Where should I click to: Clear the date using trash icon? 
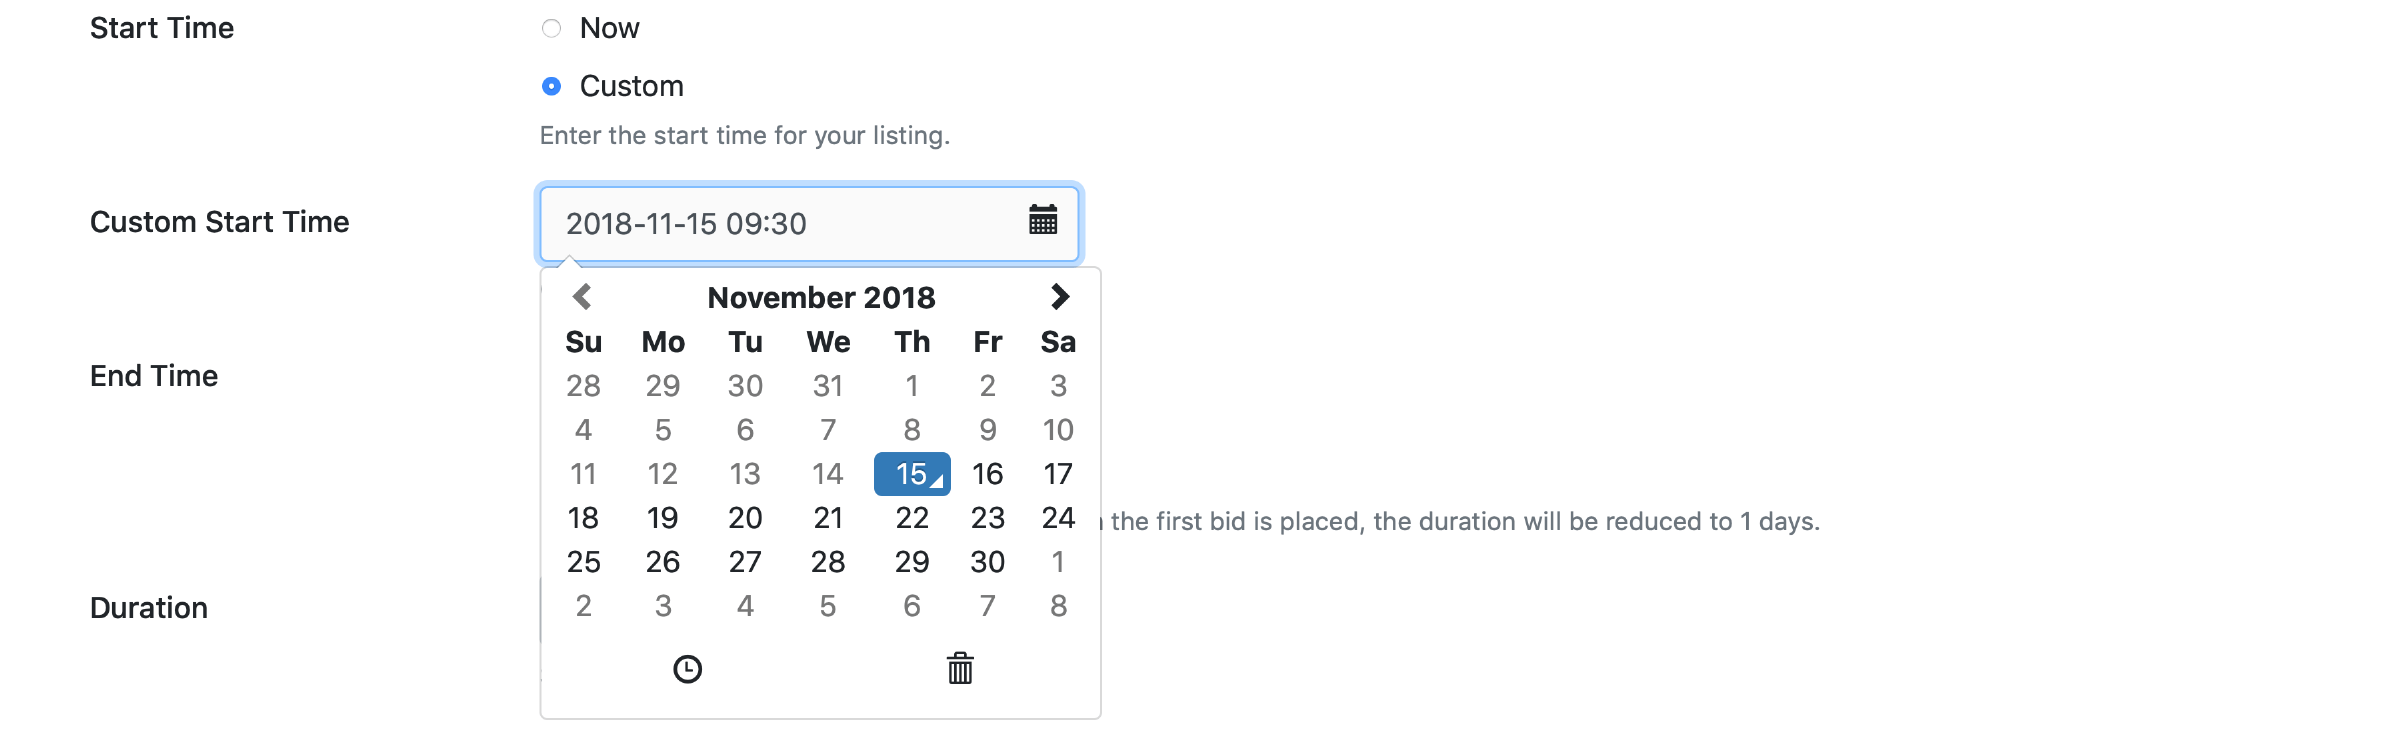pyautogui.click(x=960, y=669)
